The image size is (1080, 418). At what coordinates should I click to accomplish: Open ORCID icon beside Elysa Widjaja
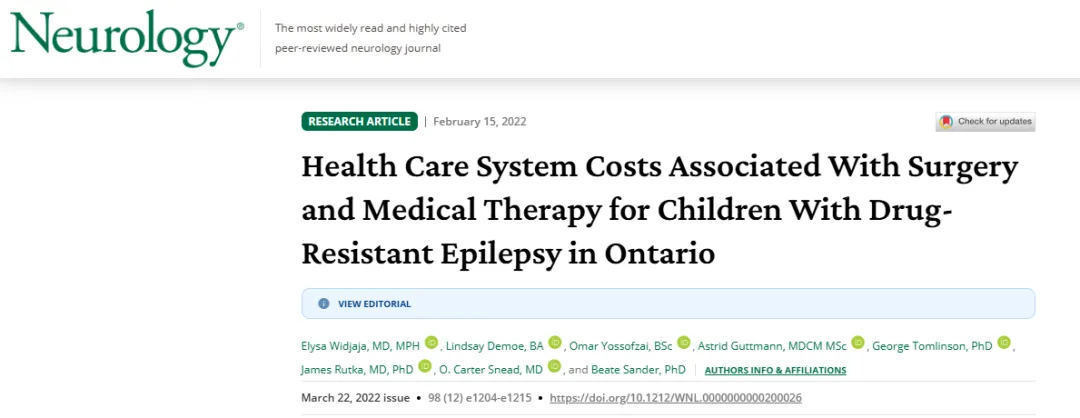coord(431,343)
